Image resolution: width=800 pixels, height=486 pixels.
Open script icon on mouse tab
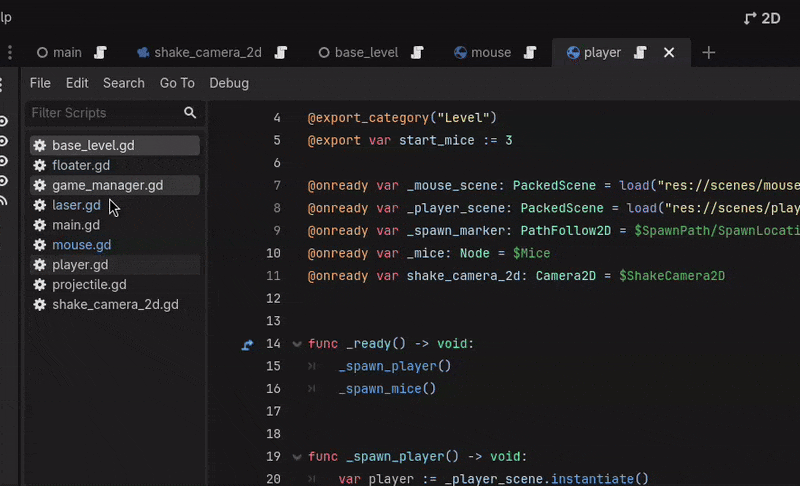531,53
